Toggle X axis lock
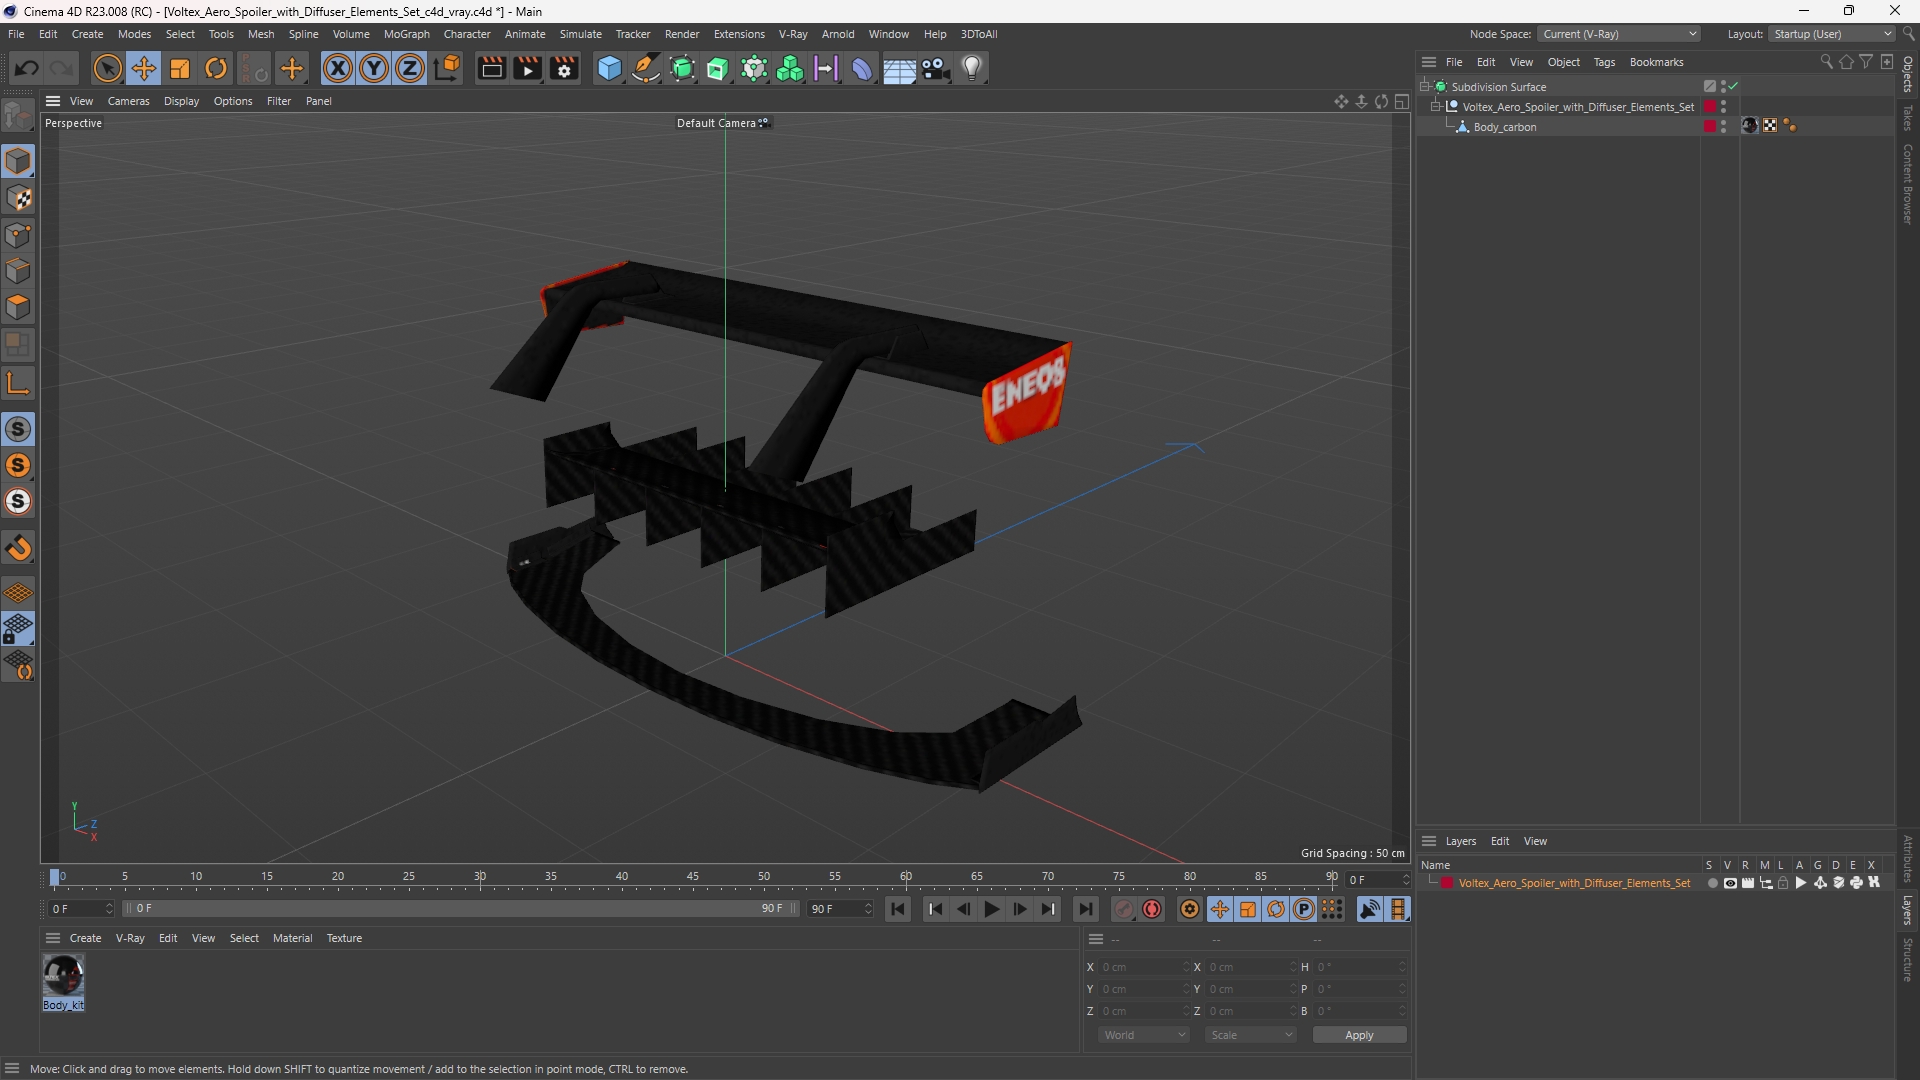 (x=338, y=68)
